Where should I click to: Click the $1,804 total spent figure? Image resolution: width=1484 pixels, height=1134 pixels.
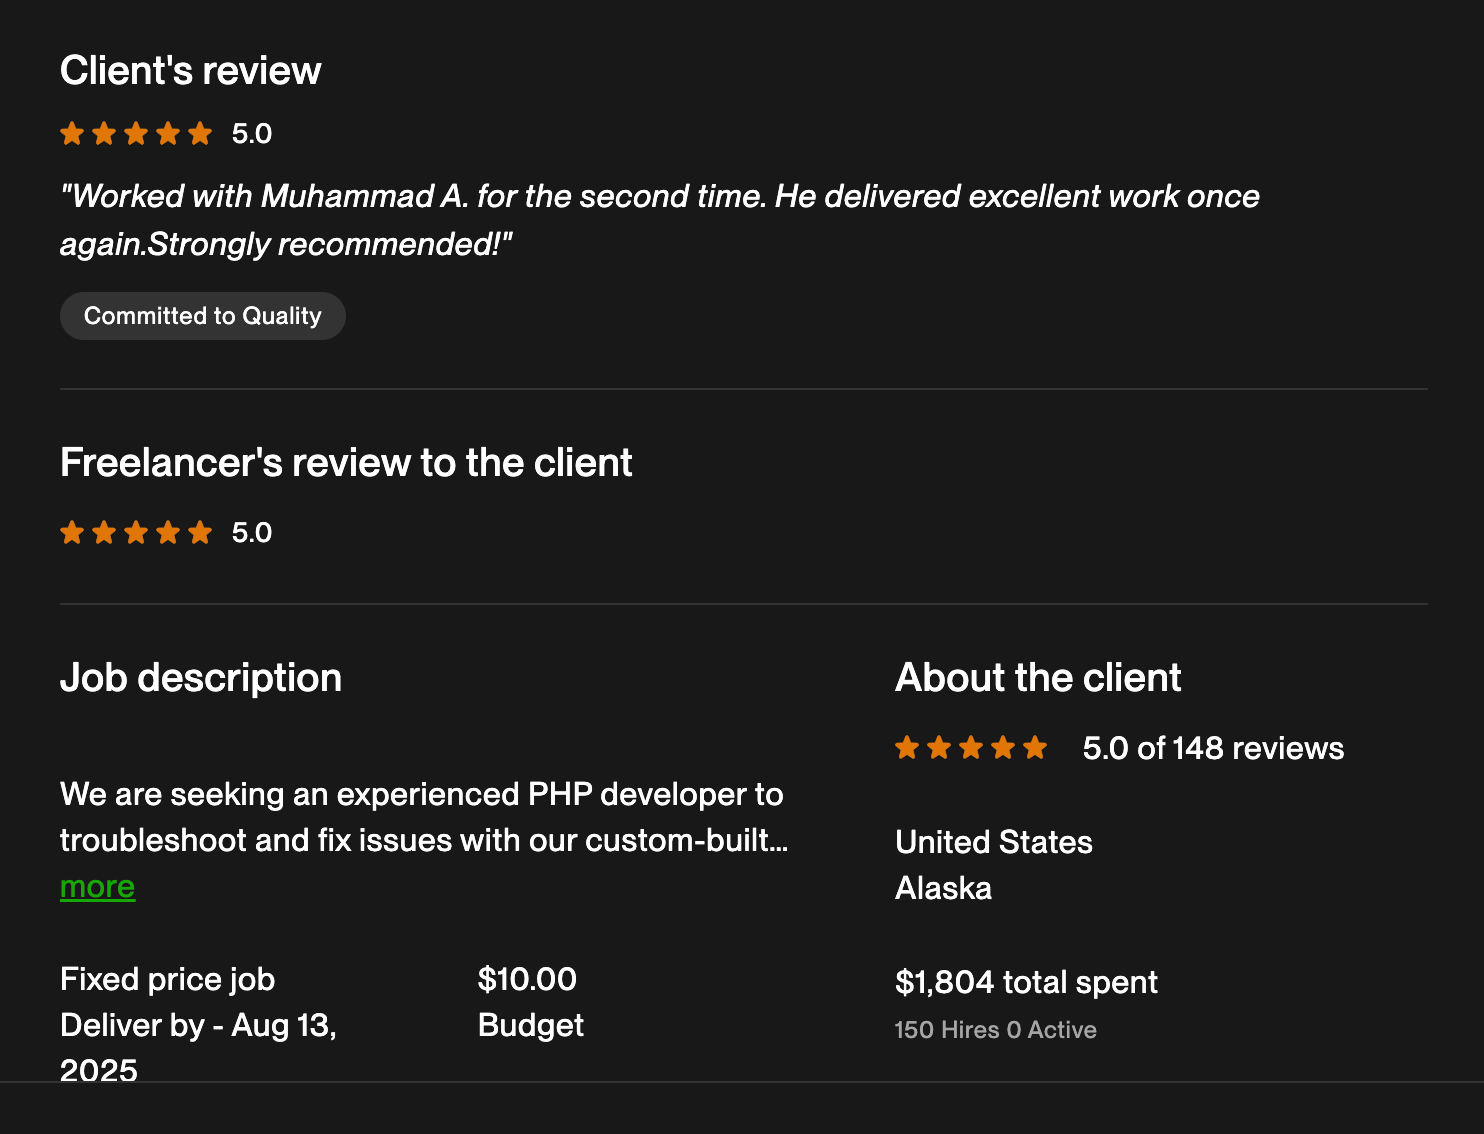1026,982
